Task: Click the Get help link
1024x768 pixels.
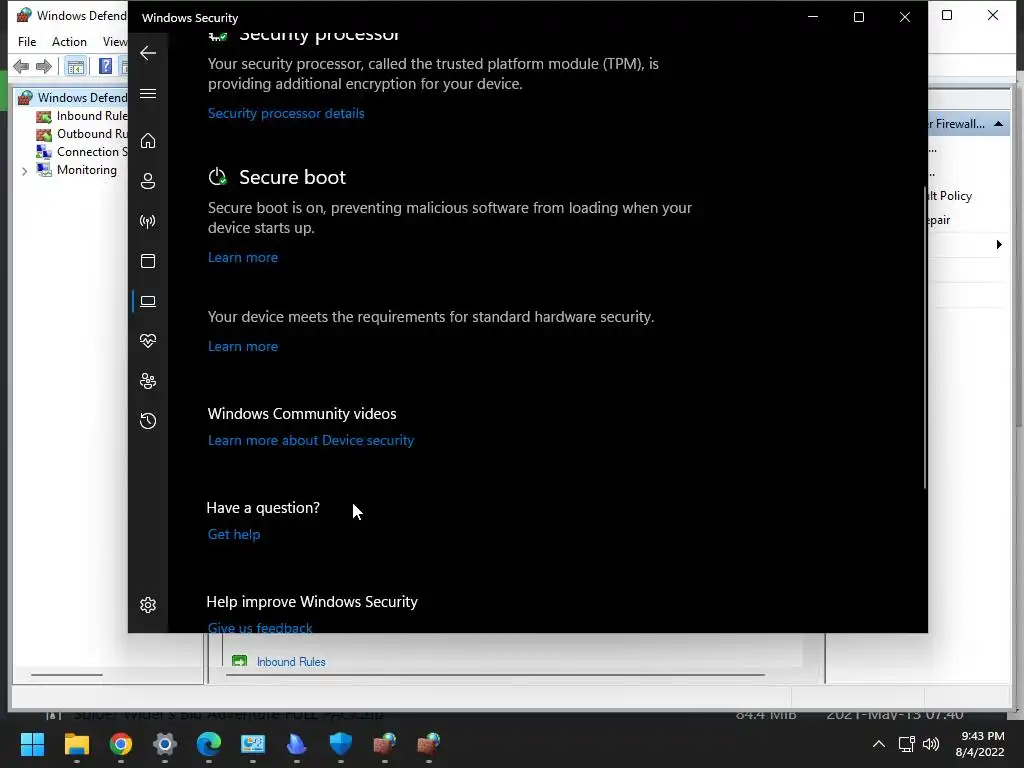Action: click(x=234, y=534)
